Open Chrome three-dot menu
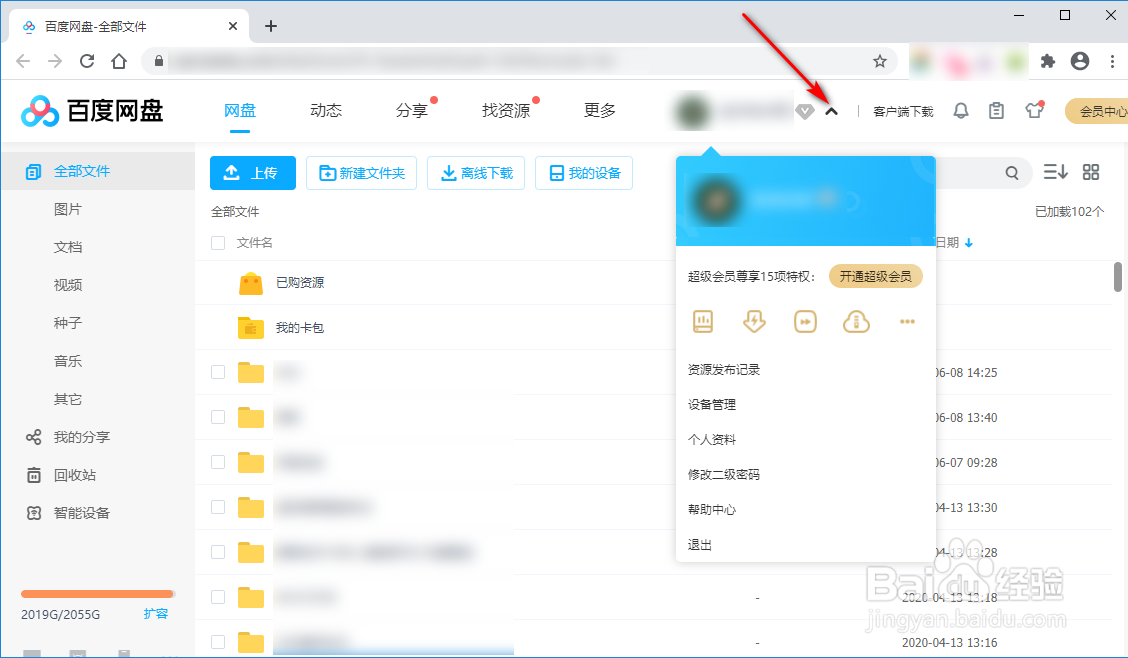This screenshot has height=658, width=1128. pyautogui.click(x=1112, y=61)
